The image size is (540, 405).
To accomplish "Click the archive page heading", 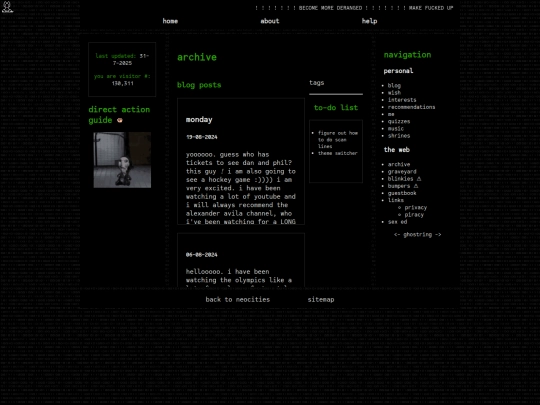I will click(x=197, y=57).
